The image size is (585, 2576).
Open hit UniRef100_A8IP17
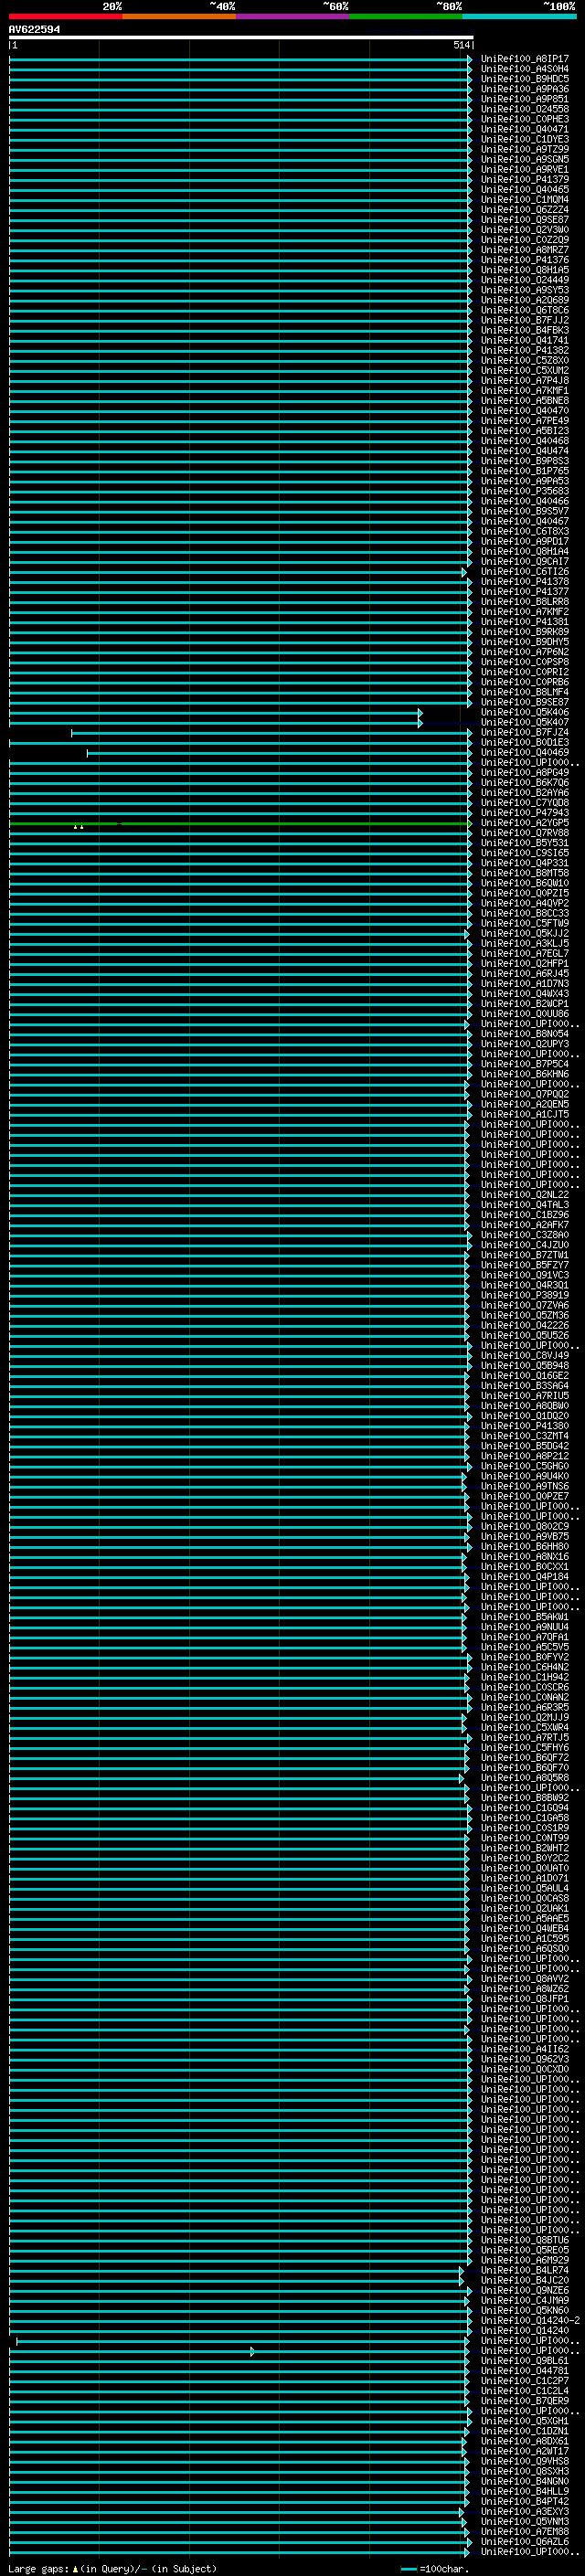coord(524,59)
